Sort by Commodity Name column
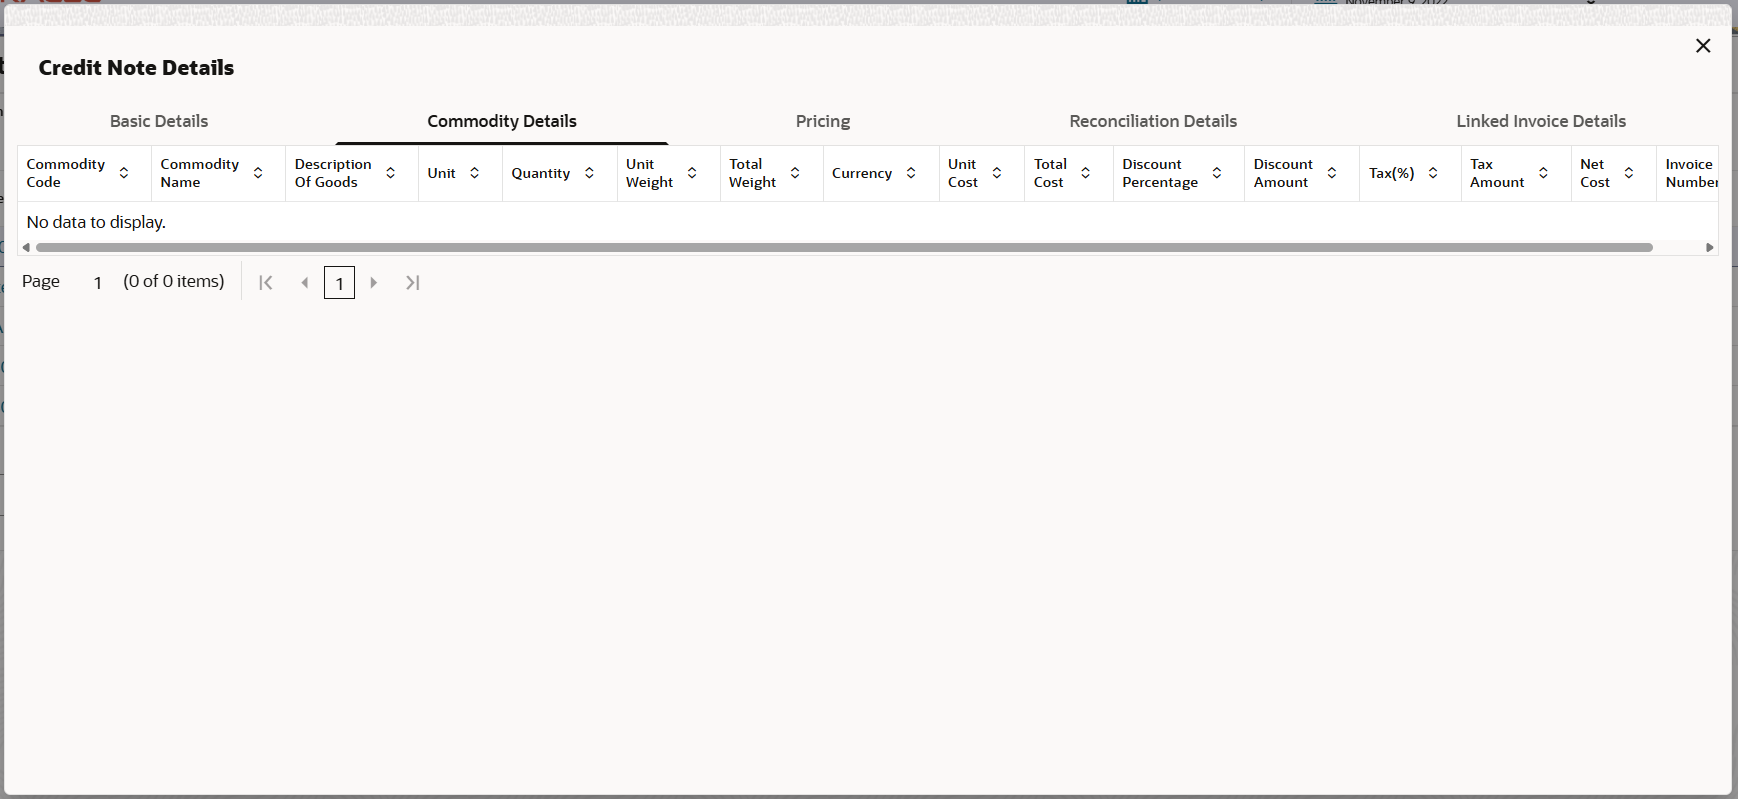 (258, 173)
